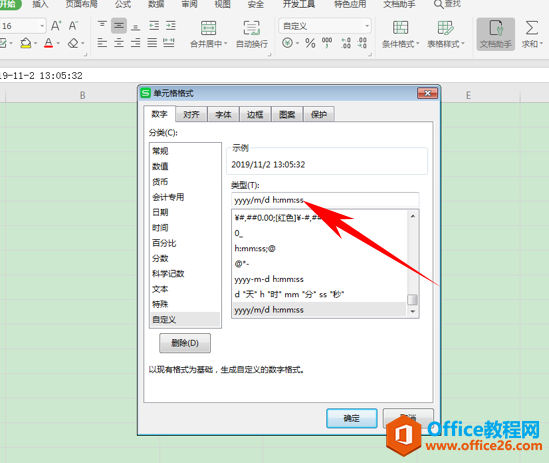Select column B header
The width and height of the screenshot is (549, 463).
(x=82, y=95)
